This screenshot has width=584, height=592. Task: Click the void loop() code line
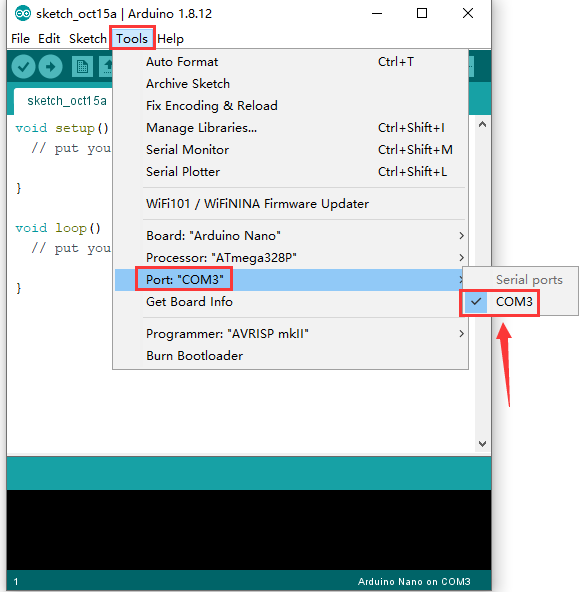pyautogui.click(x=58, y=228)
